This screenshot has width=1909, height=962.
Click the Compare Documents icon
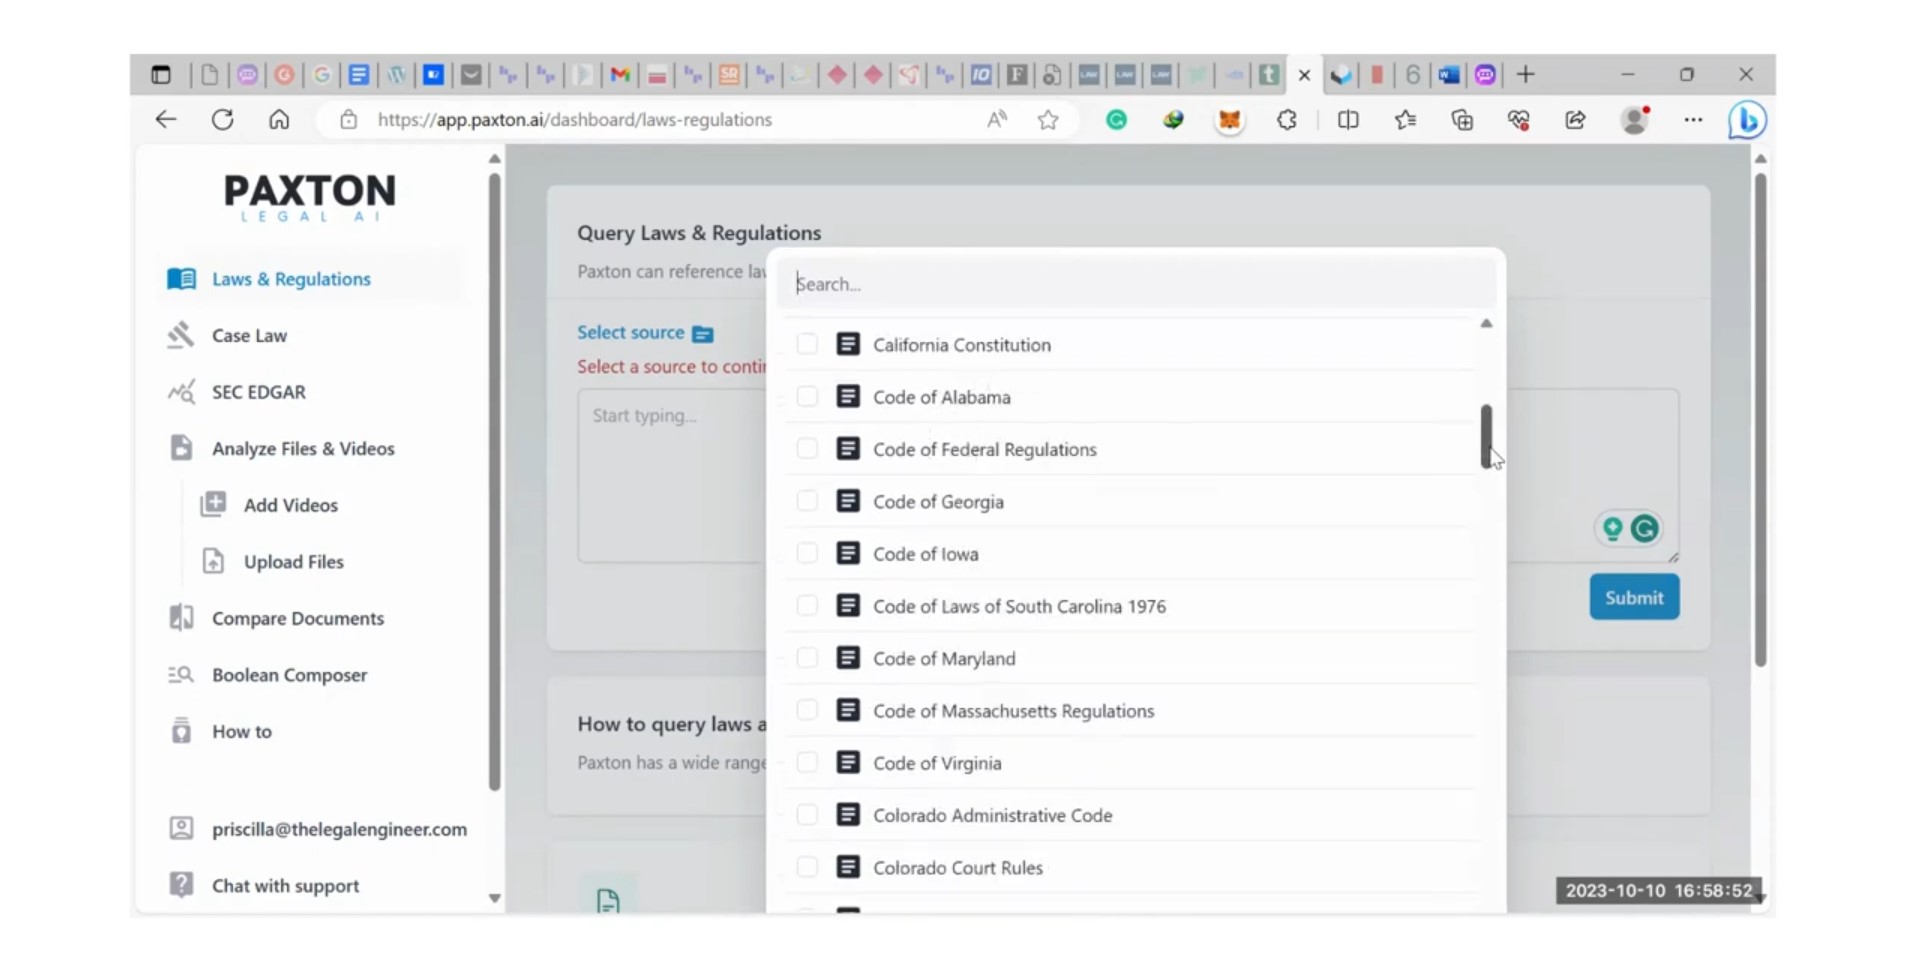181,618
